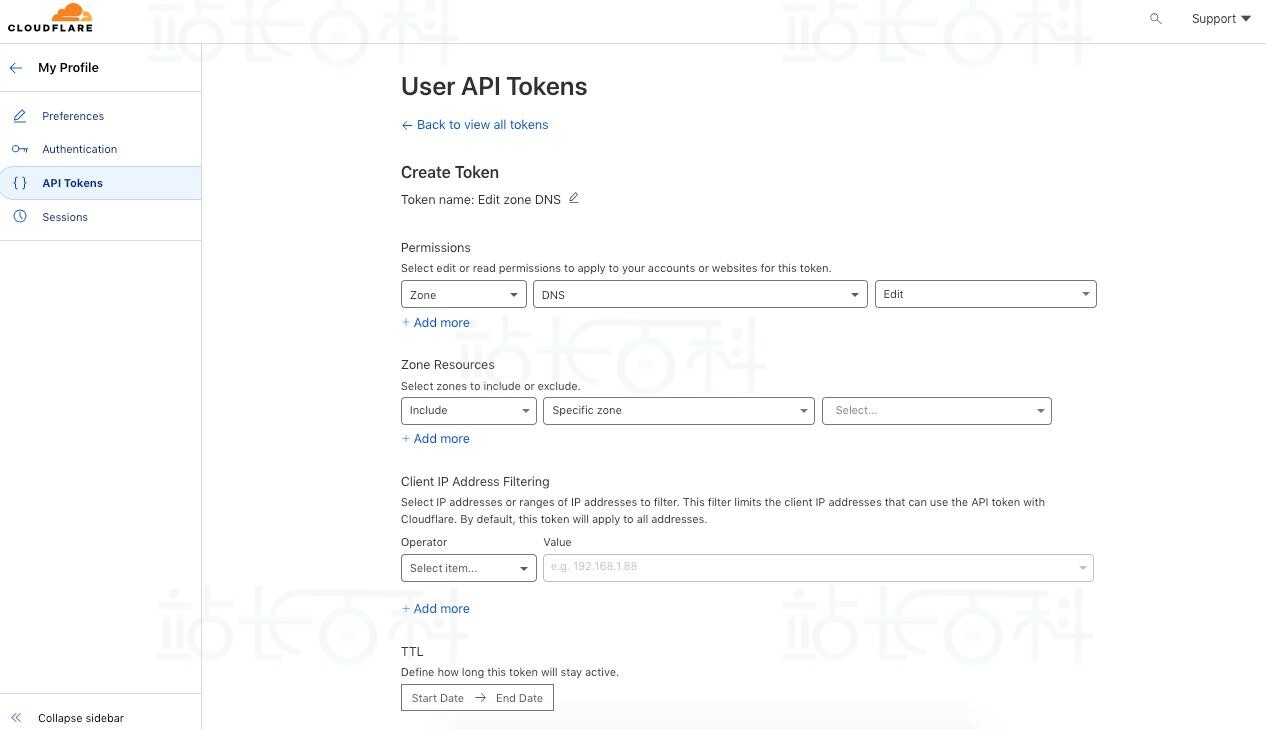Expand the DNS permission dropdown
The width and height of the screenshot is (1266, 729).
pos(699,295)
